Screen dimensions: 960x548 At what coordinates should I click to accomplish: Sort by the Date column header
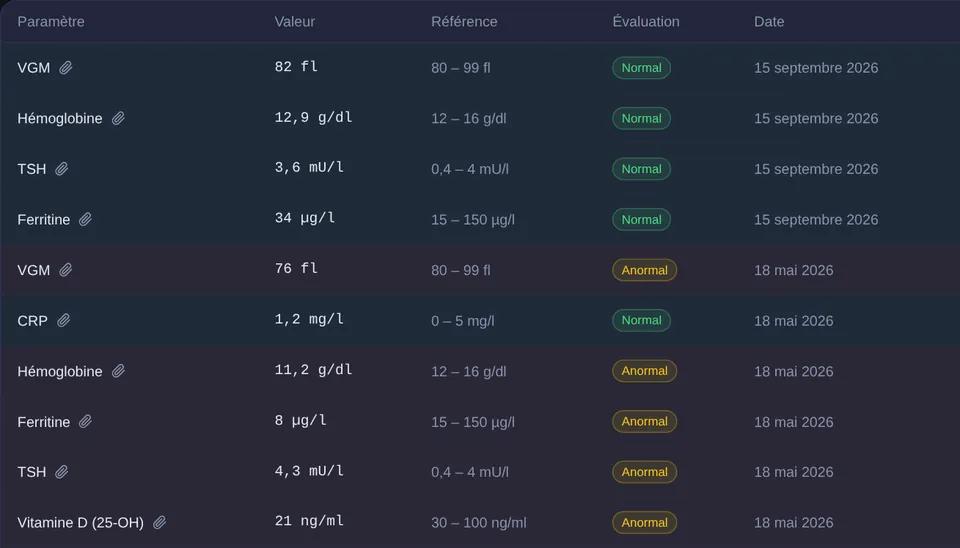click(x=769, y=21)
